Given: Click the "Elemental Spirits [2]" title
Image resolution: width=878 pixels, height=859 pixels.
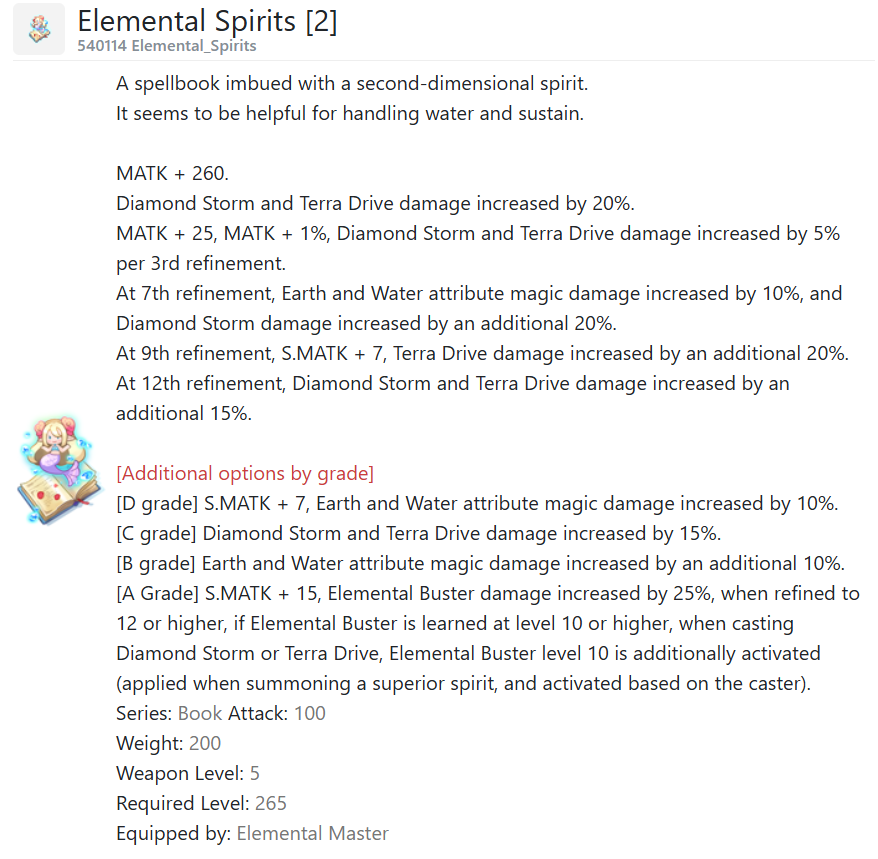Looking at the screenshot, I should click(x=207, y=21).
